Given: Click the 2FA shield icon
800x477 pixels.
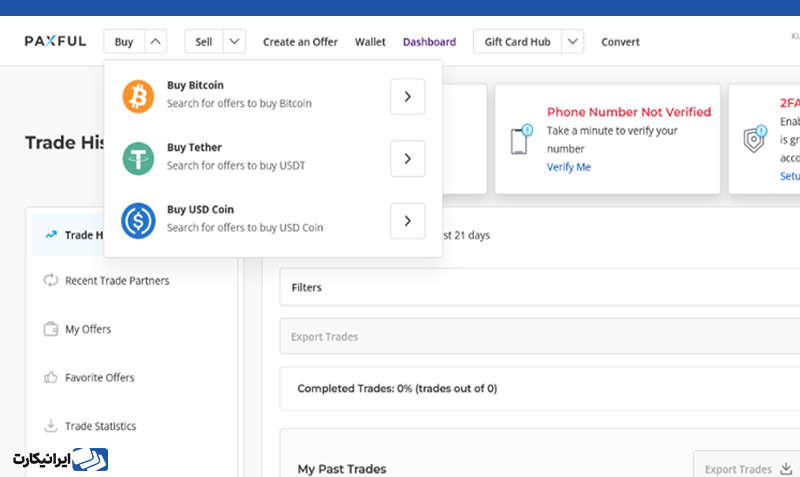Looking at the screenshot, I should [755, 139].
